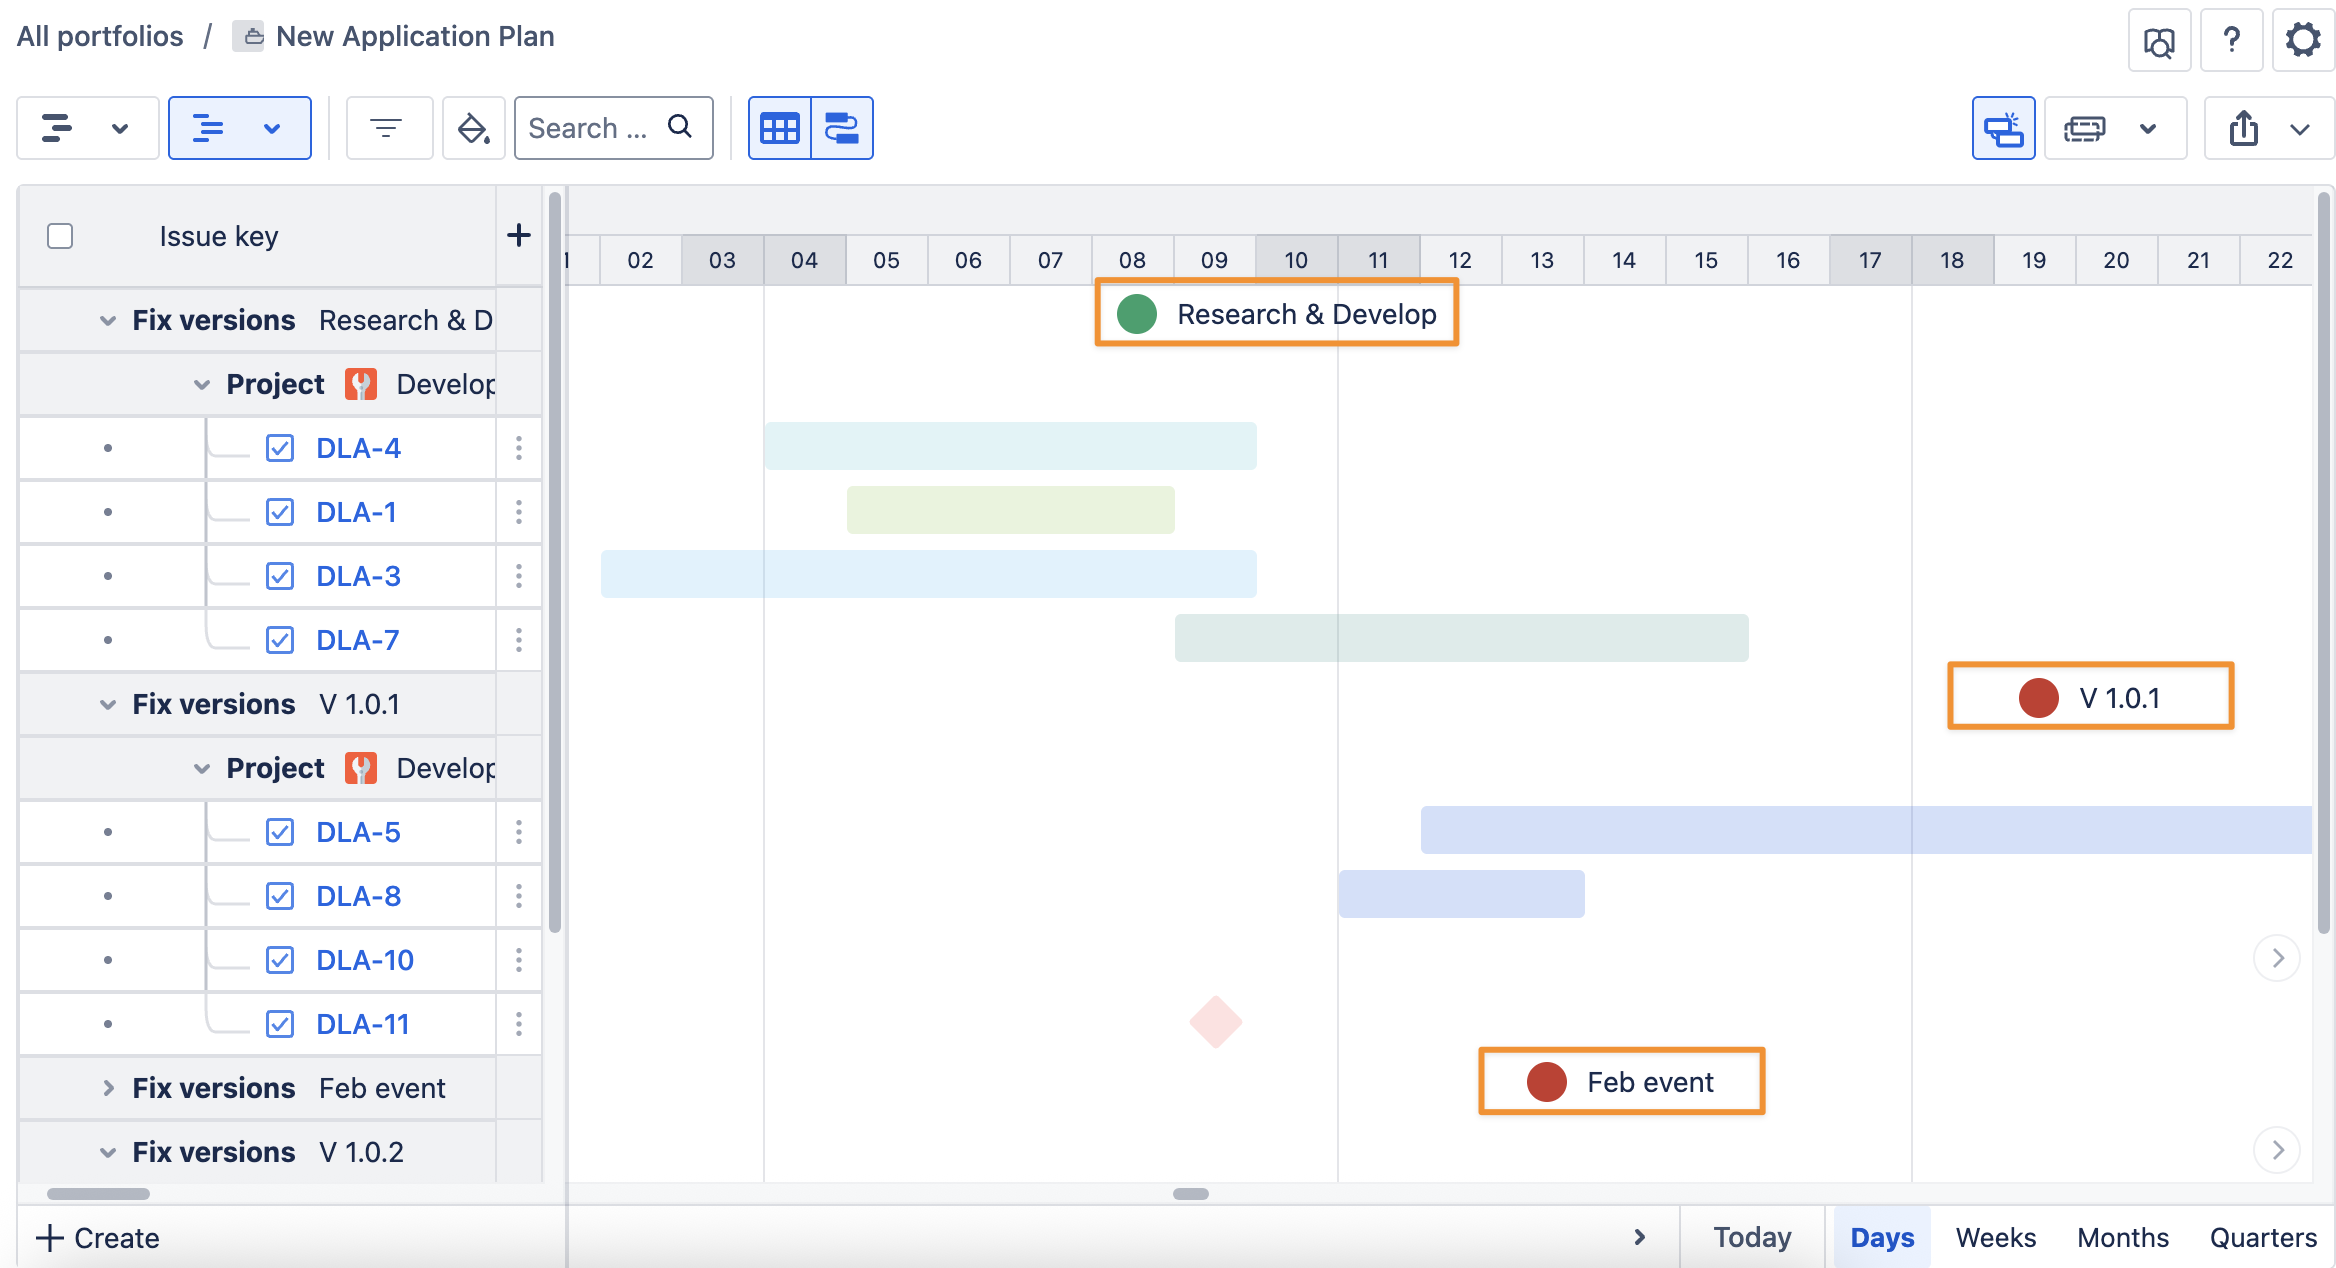Open the DLA-7 issue link
The height and width of the screenshot is (1268, 2336).
click(x=357, y=640)
